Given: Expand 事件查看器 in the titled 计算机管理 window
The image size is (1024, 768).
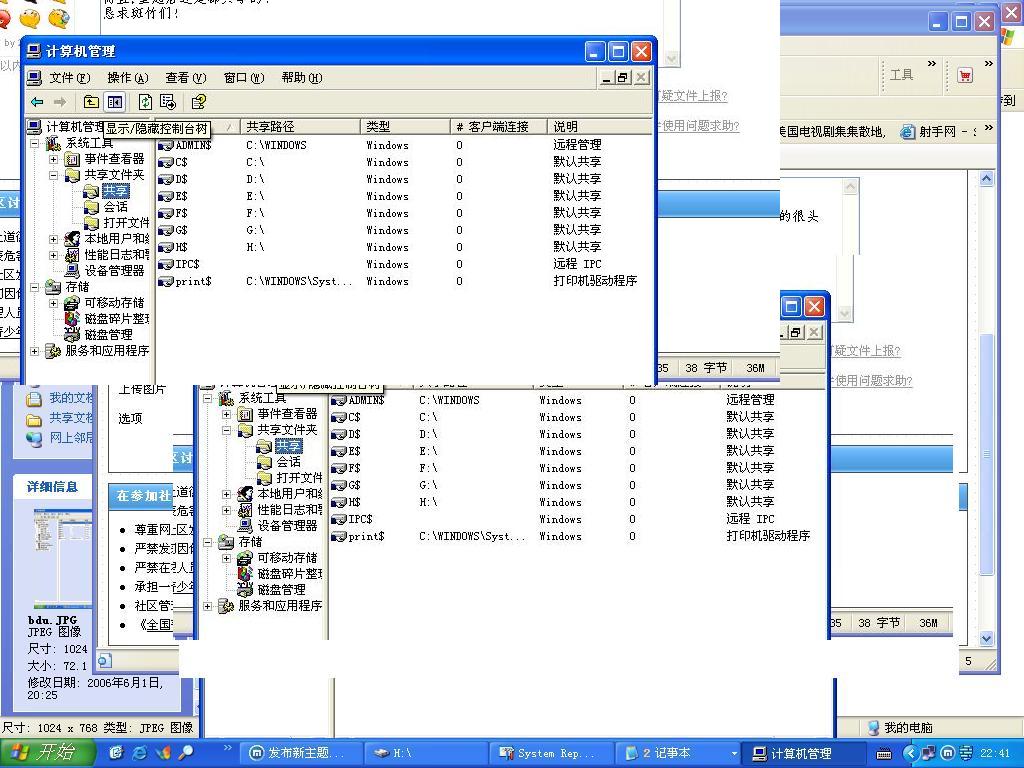Looking at the screenshot, I should pos(54,159).
